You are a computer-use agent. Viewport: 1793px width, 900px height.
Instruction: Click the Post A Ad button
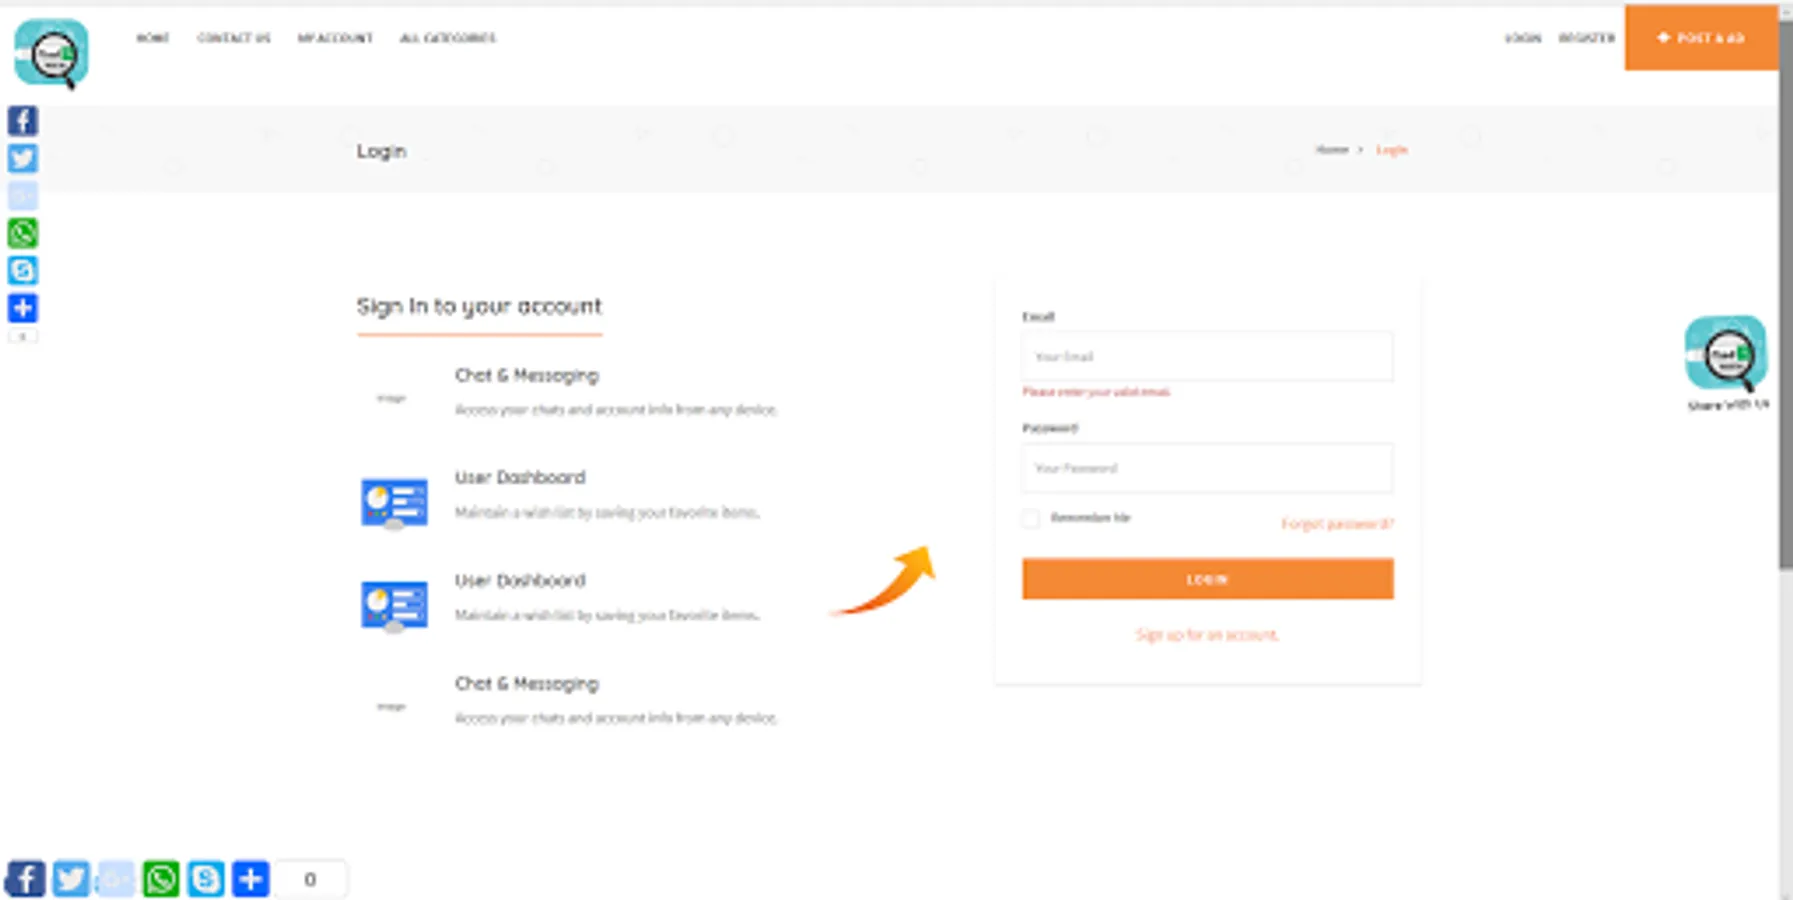click(x=1701, y=38)
